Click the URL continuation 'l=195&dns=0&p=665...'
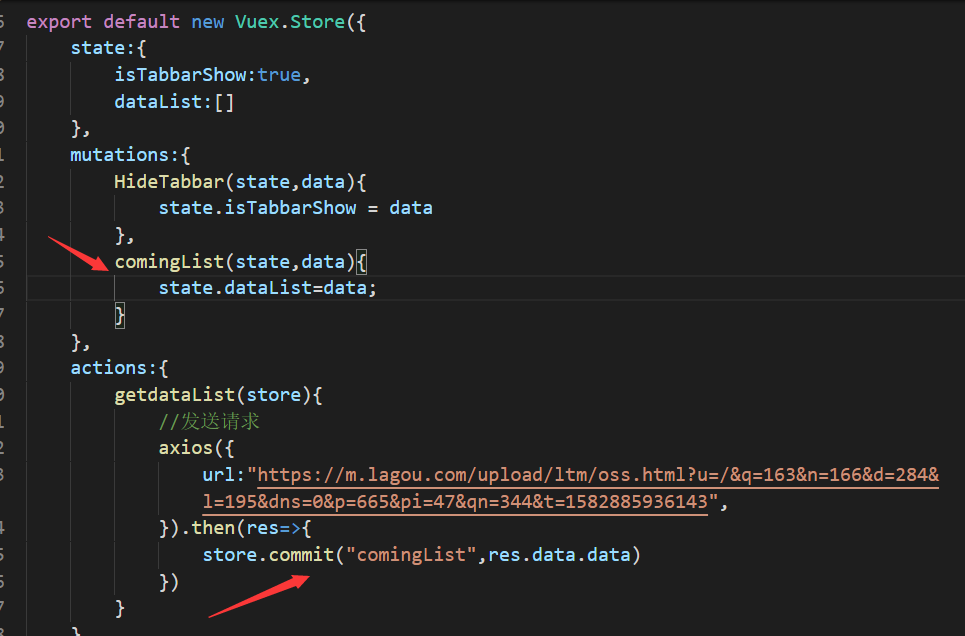This screenshot has height=636, width=965. (455, 502)
